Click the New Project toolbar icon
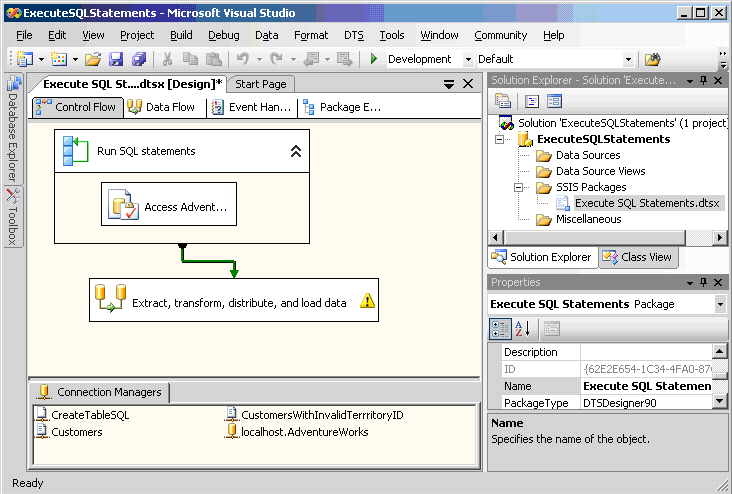Viewport: 732px width, 494px height. 25,59
